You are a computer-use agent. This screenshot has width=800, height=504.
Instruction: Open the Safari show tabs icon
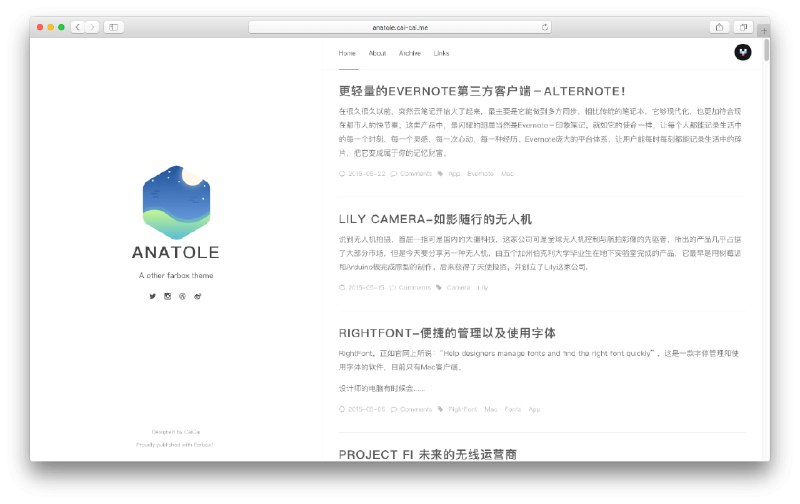[744, 27]
